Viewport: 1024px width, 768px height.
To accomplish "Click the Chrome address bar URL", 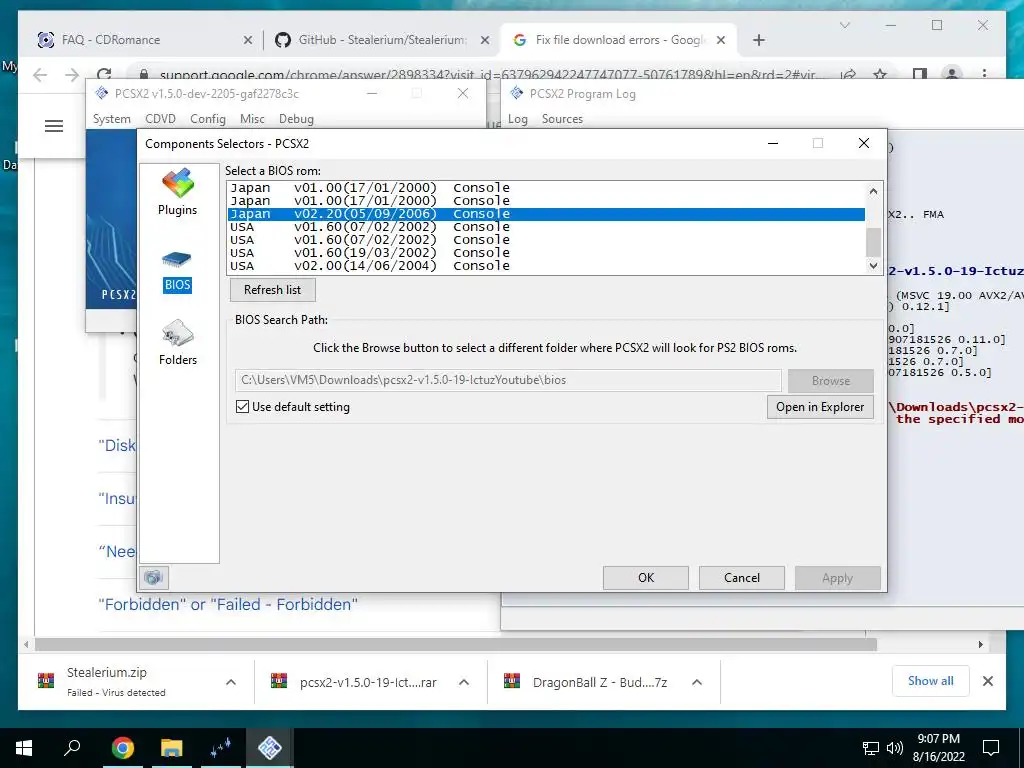I will [488, 75].
